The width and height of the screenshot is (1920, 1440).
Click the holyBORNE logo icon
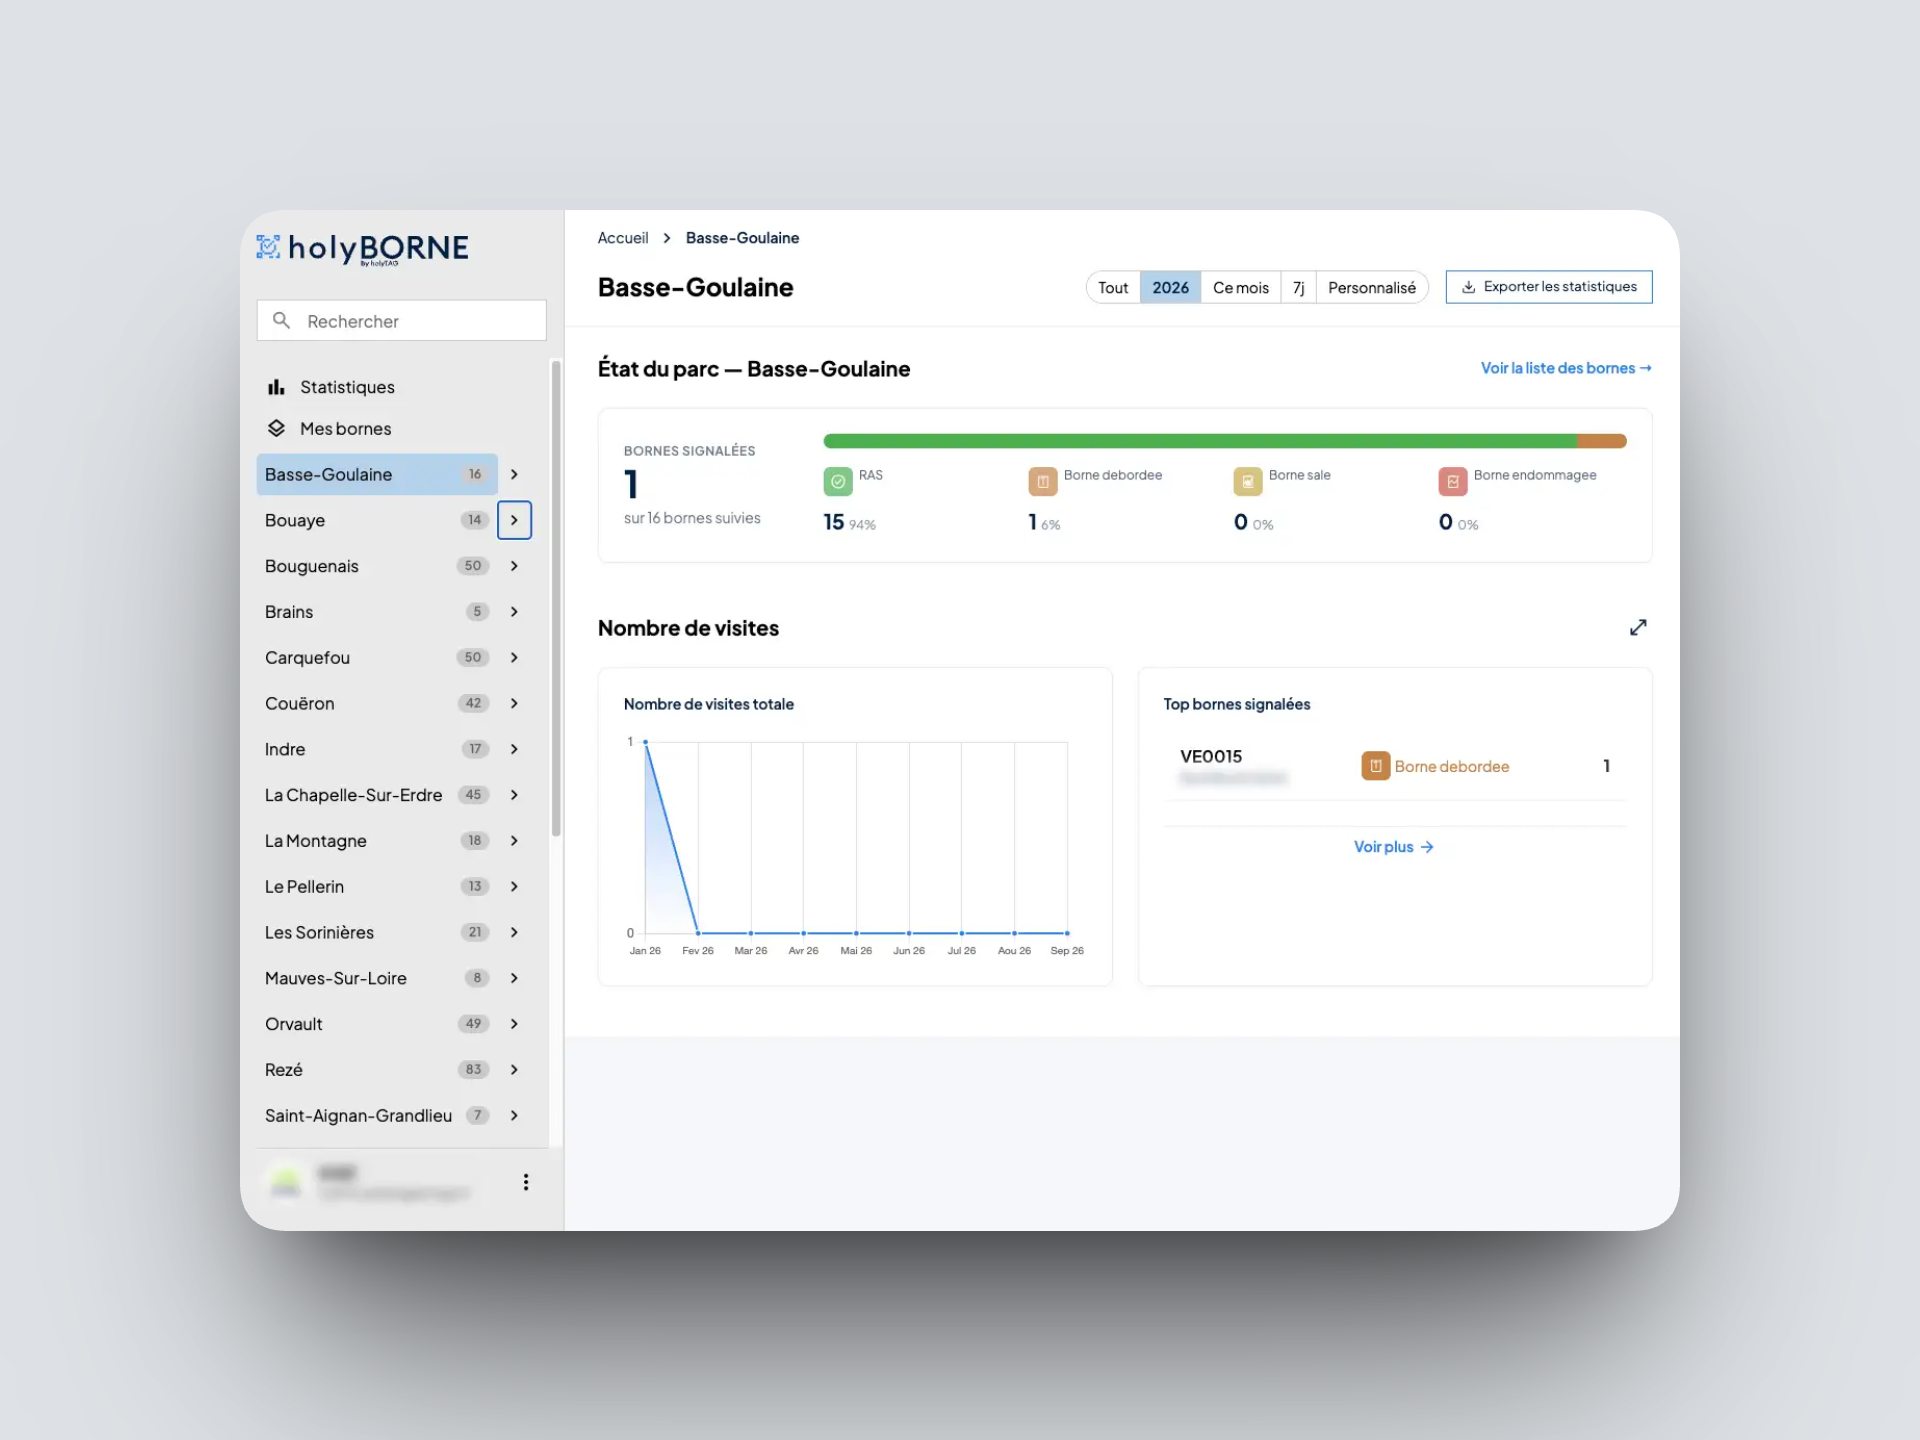pos(268,247)
